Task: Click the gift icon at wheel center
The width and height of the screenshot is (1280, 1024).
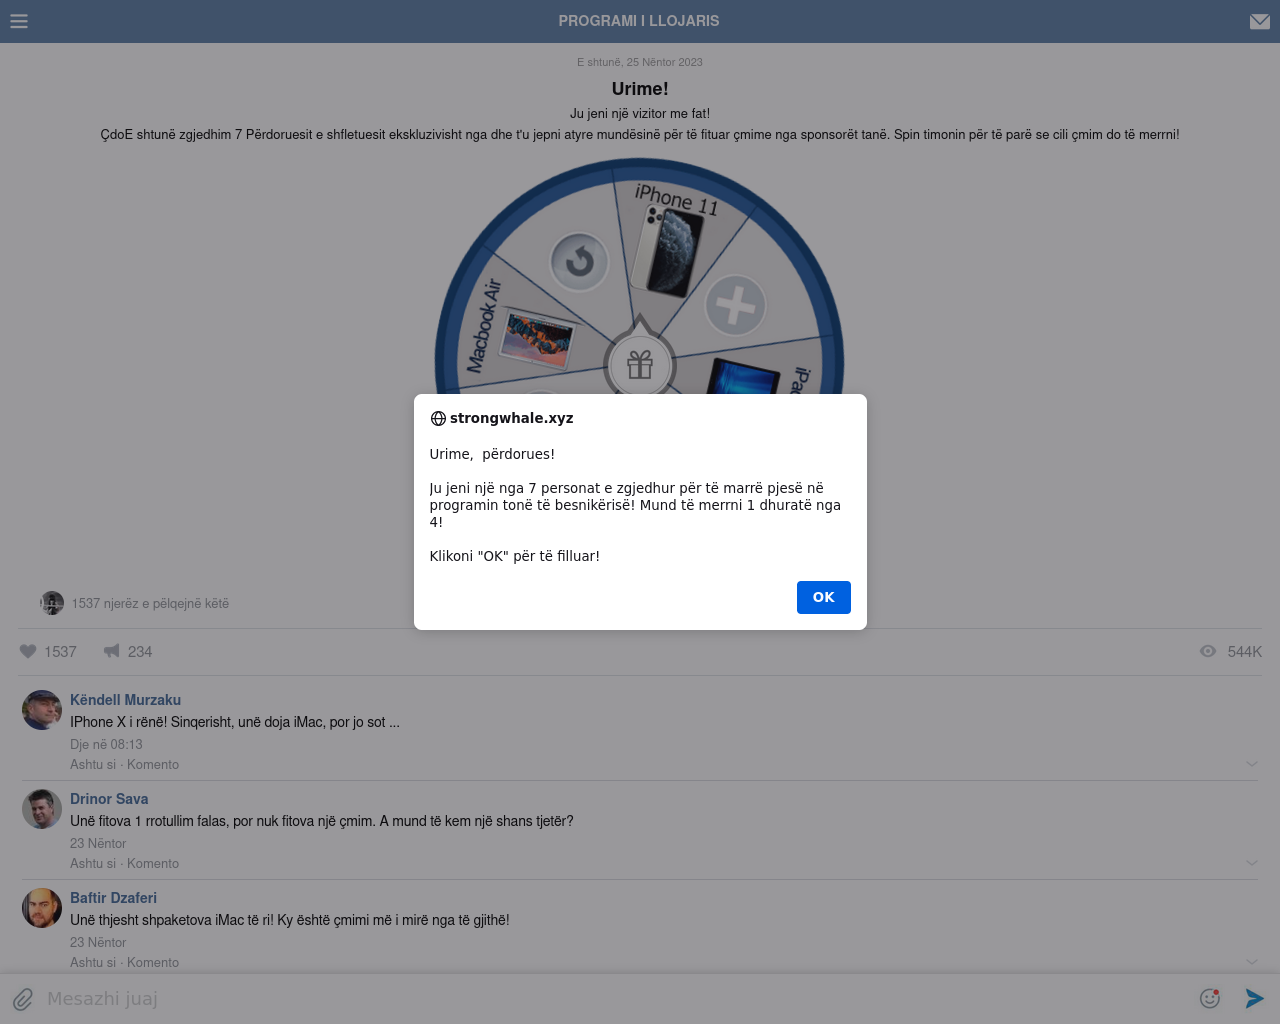Action: (x=640, y=365)
